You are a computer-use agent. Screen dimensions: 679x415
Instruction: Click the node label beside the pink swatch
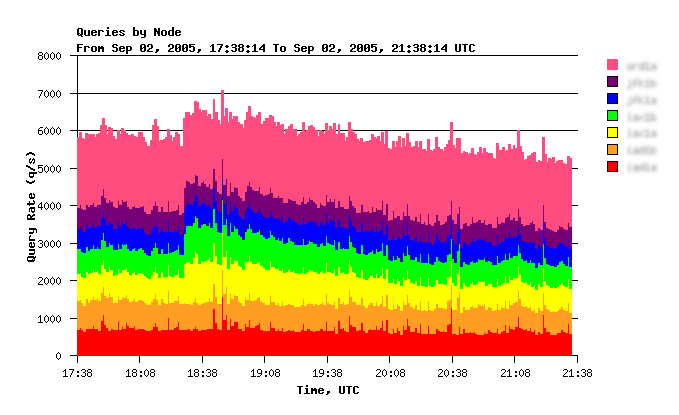(641, 65)
